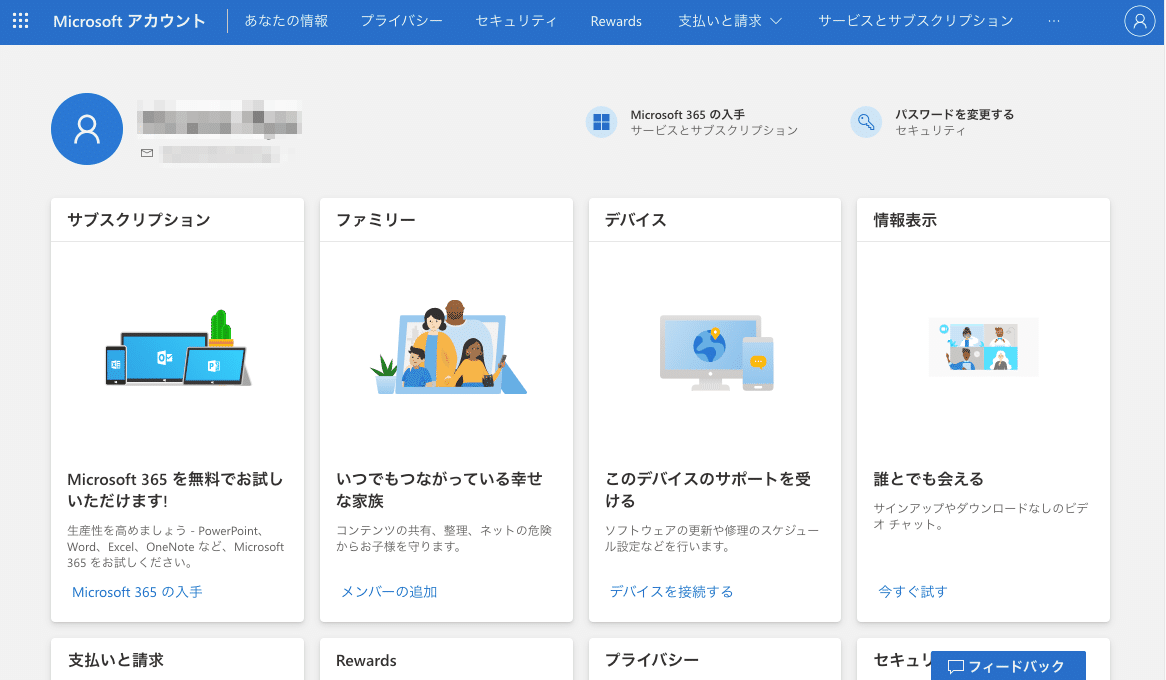
Task: Open Rewards in top navigation
Action: [x=616, y=22]
